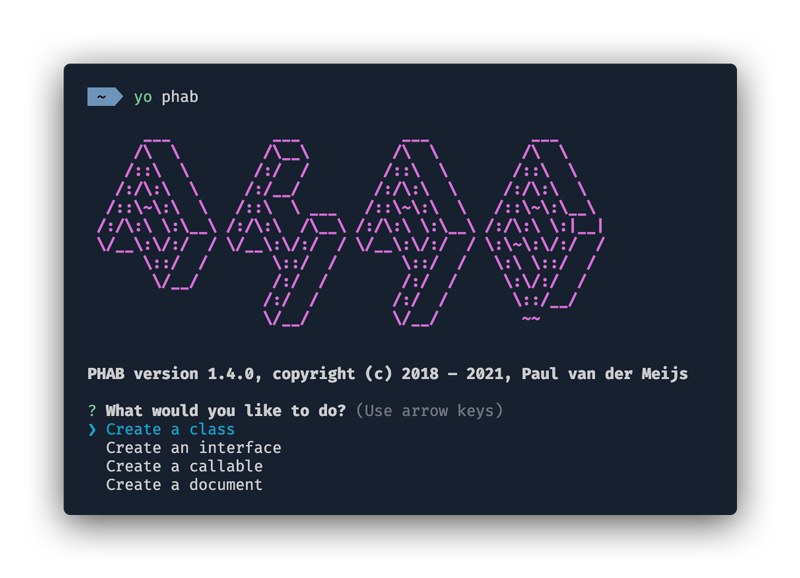
Task: Click the Use arrow keys hint text
Action: coord(429,411)
